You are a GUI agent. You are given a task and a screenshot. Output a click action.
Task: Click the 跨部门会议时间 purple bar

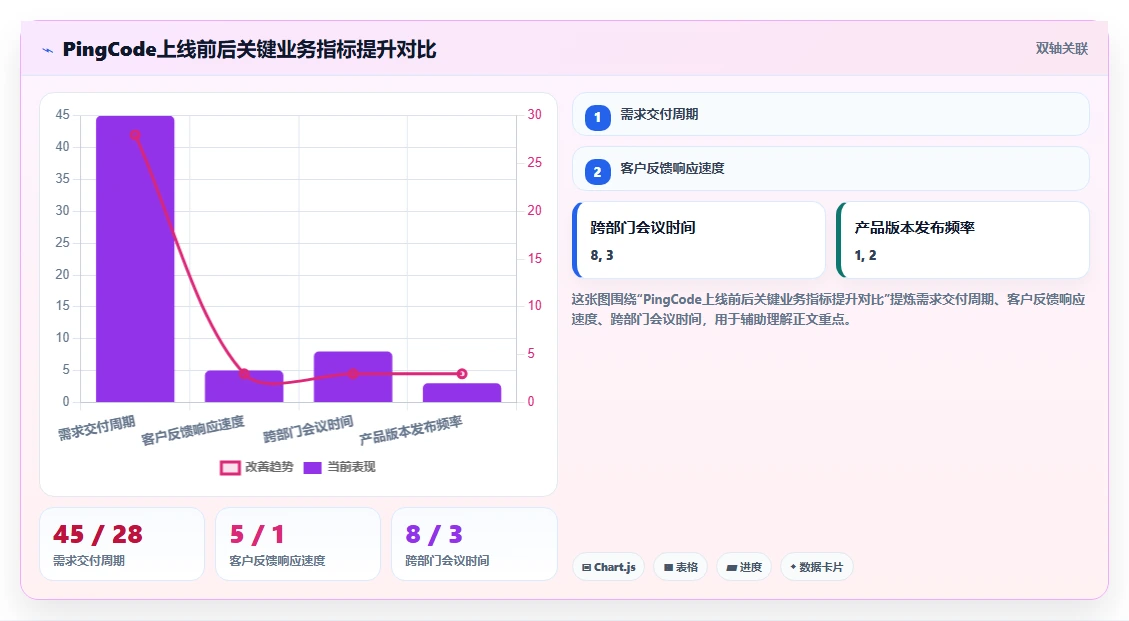(353, 377)
